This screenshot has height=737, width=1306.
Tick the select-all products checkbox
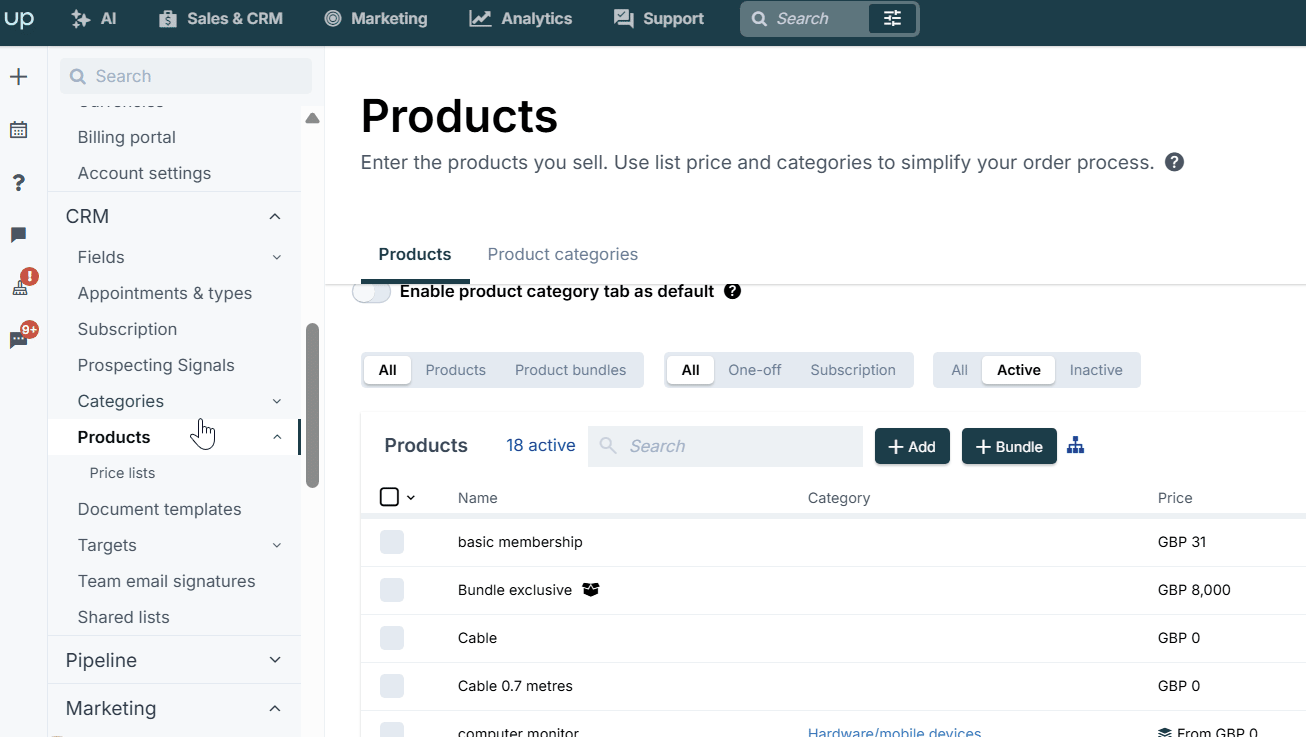click(390, 497)
